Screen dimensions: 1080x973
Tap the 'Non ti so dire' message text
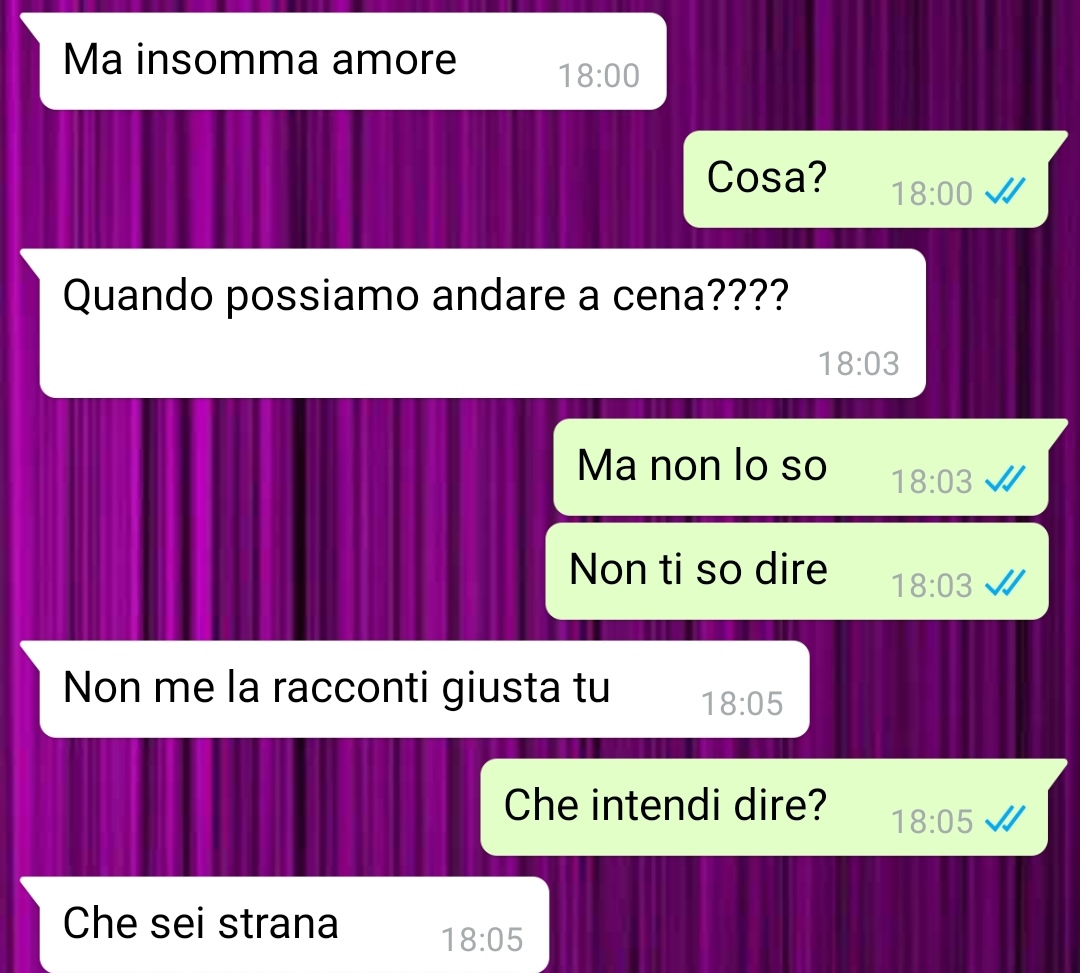[698, 569]
